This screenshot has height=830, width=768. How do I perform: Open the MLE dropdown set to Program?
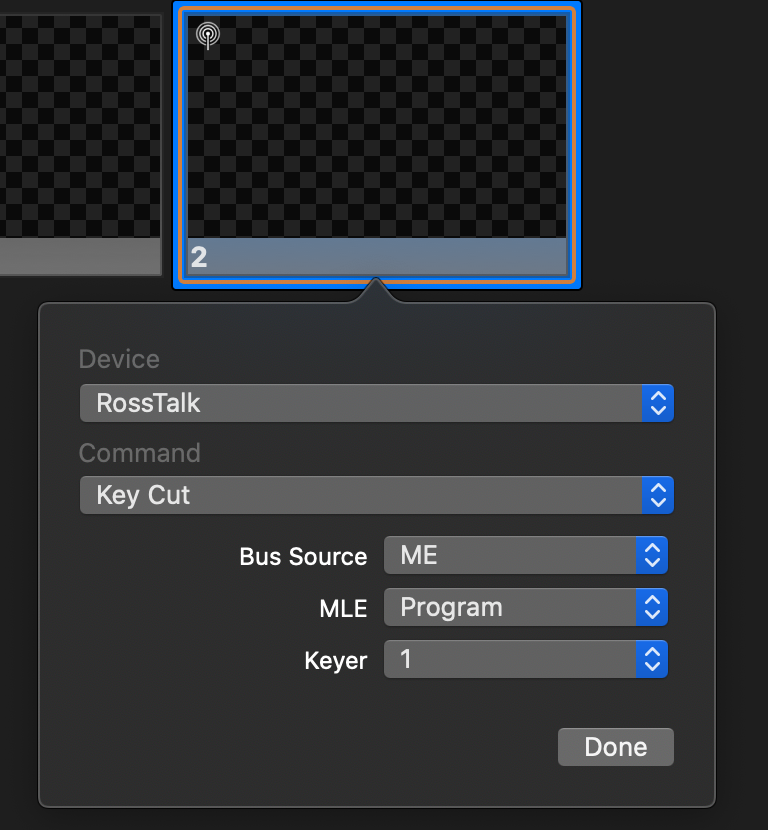click(526, 607)
